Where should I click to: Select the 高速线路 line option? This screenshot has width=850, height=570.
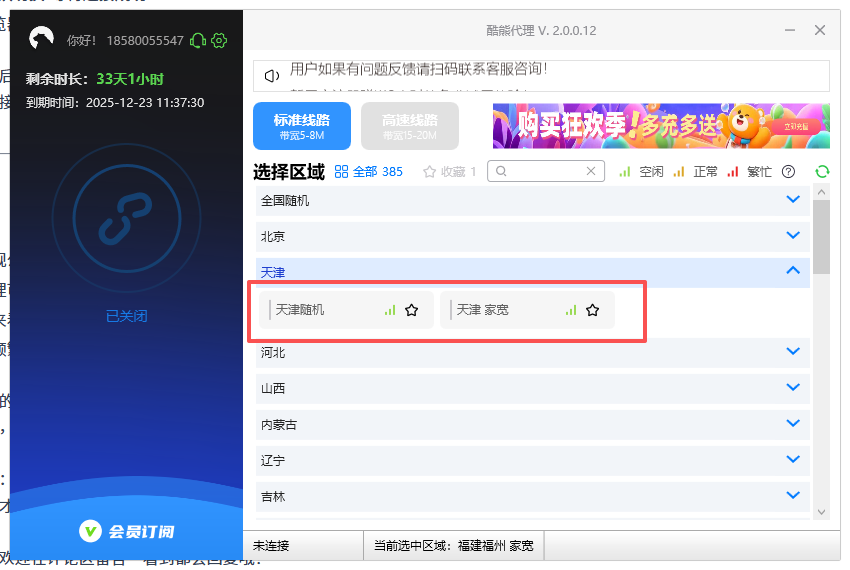[410, 126]
